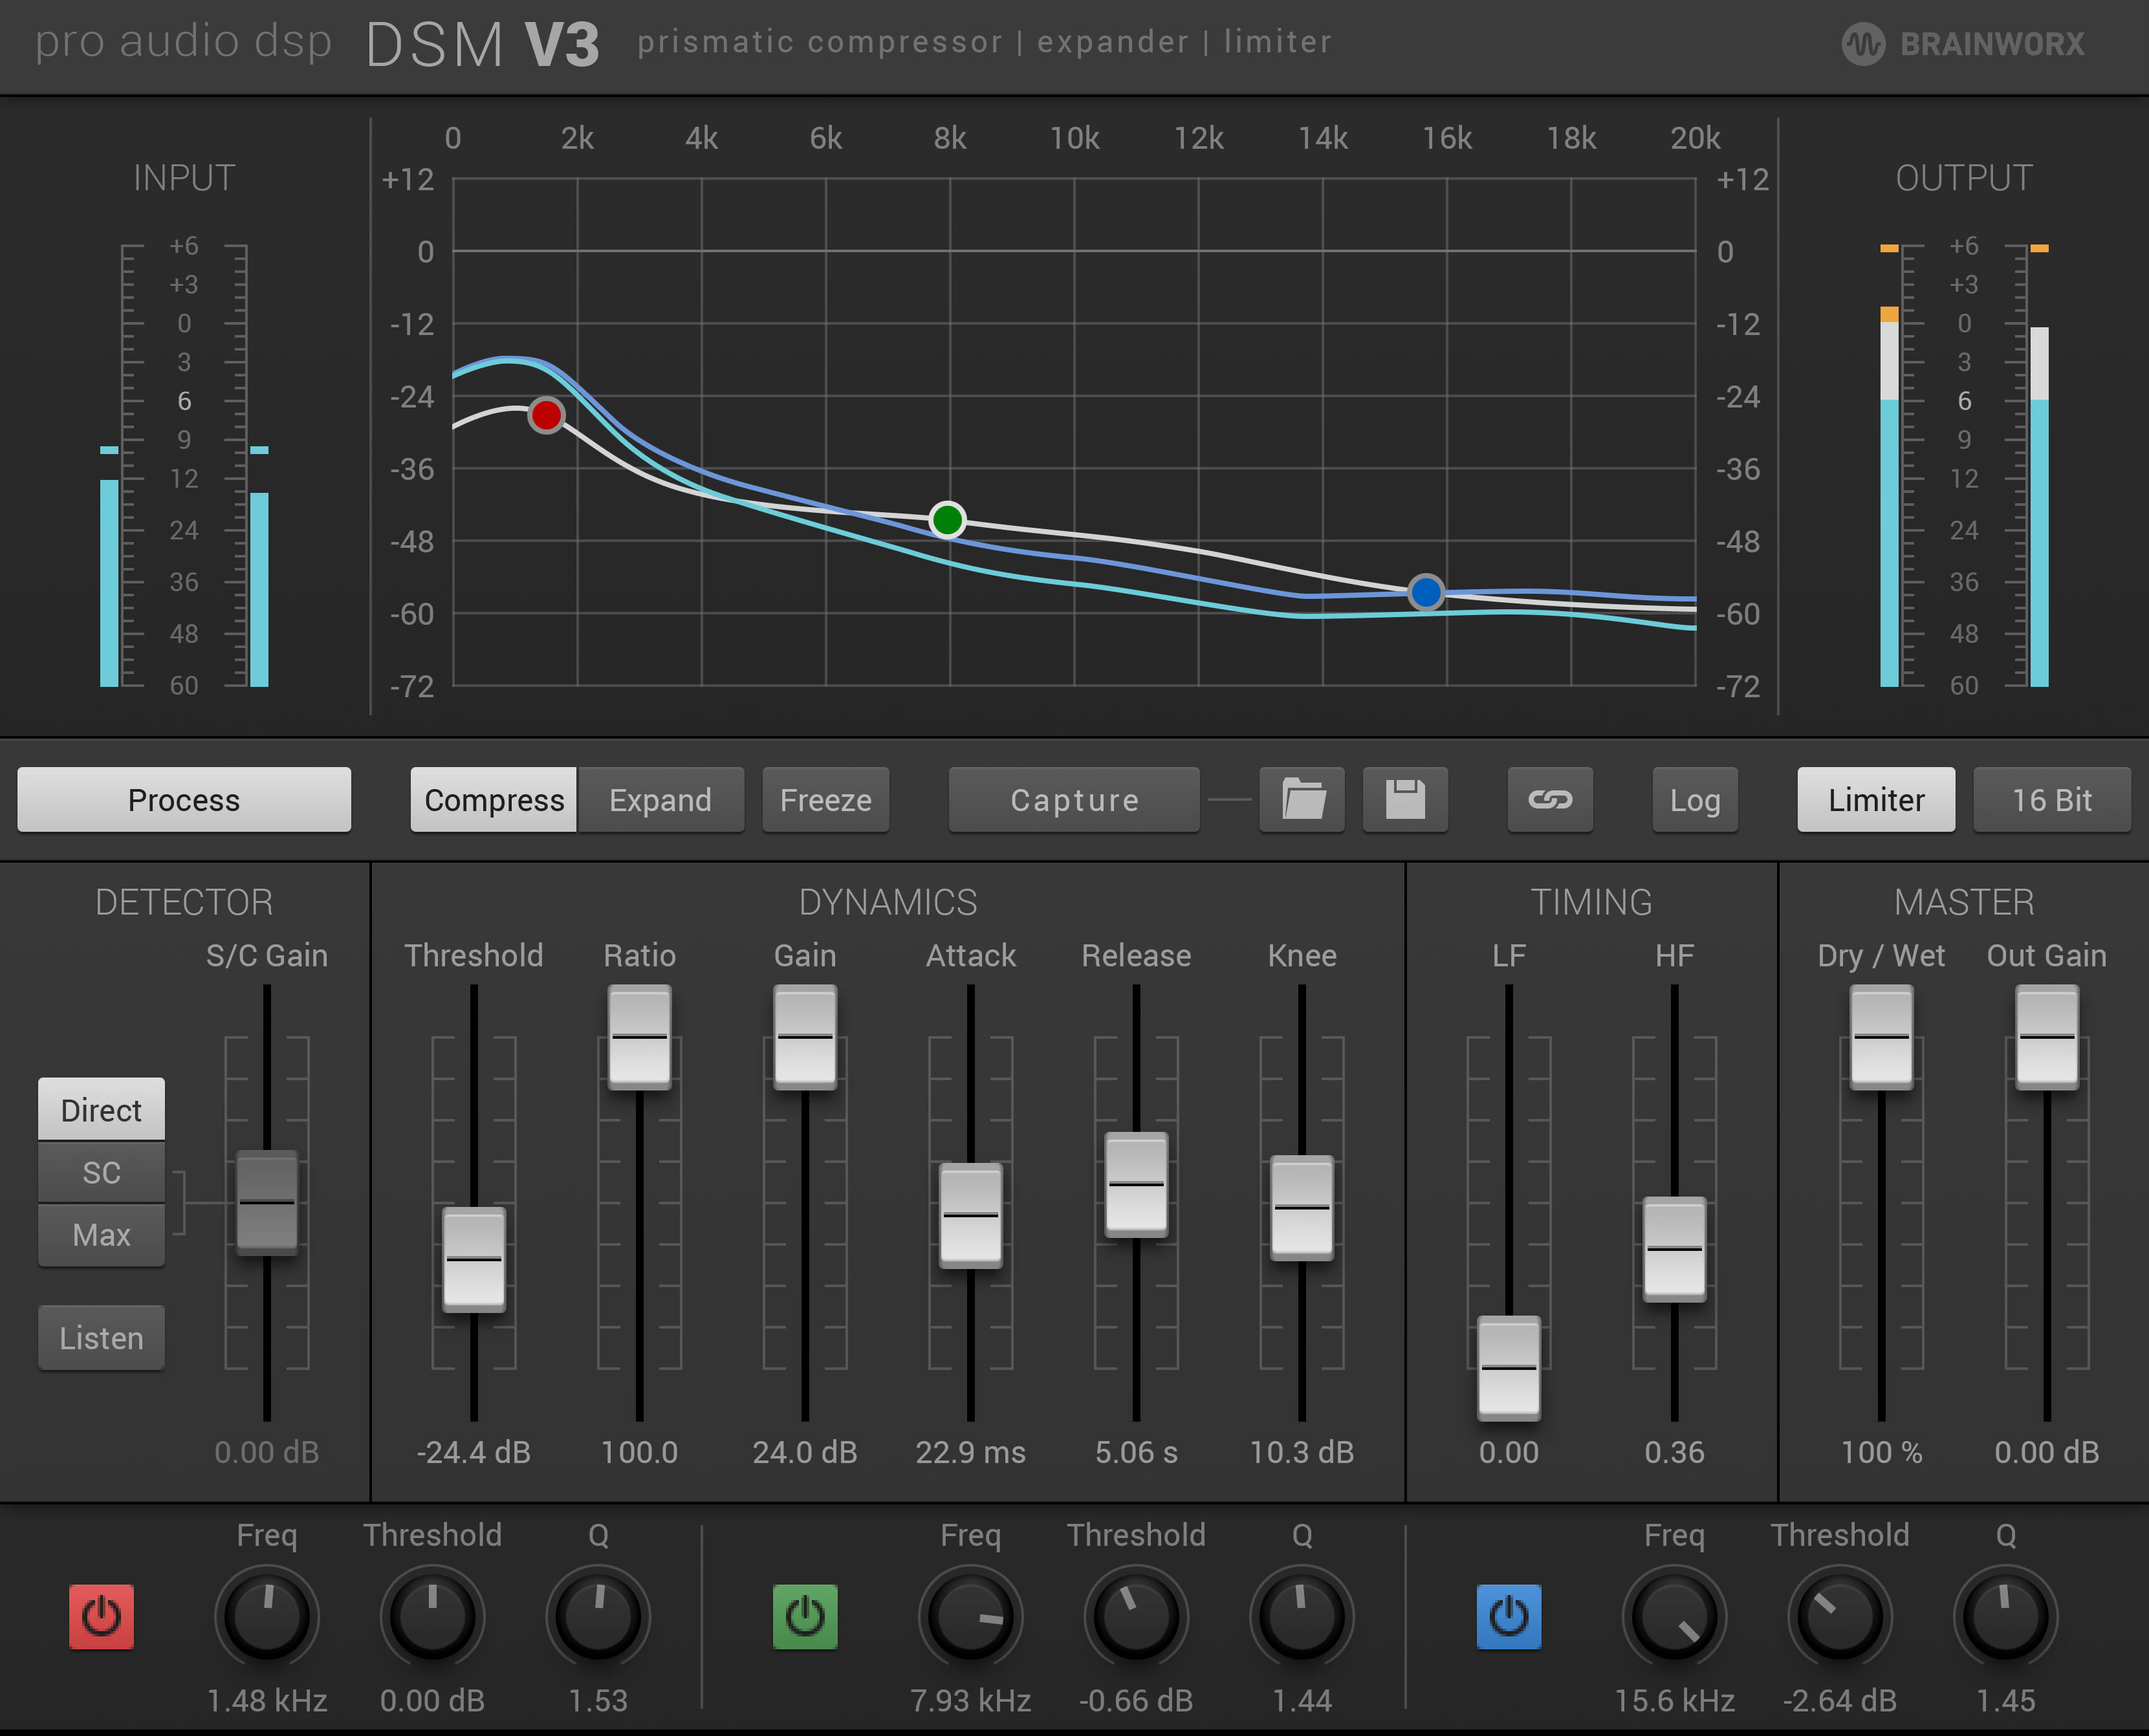Click the red band Freq knob
Image resolution: width=2149 pixels, height=1736 pixels.
(x=267, y=1616)
